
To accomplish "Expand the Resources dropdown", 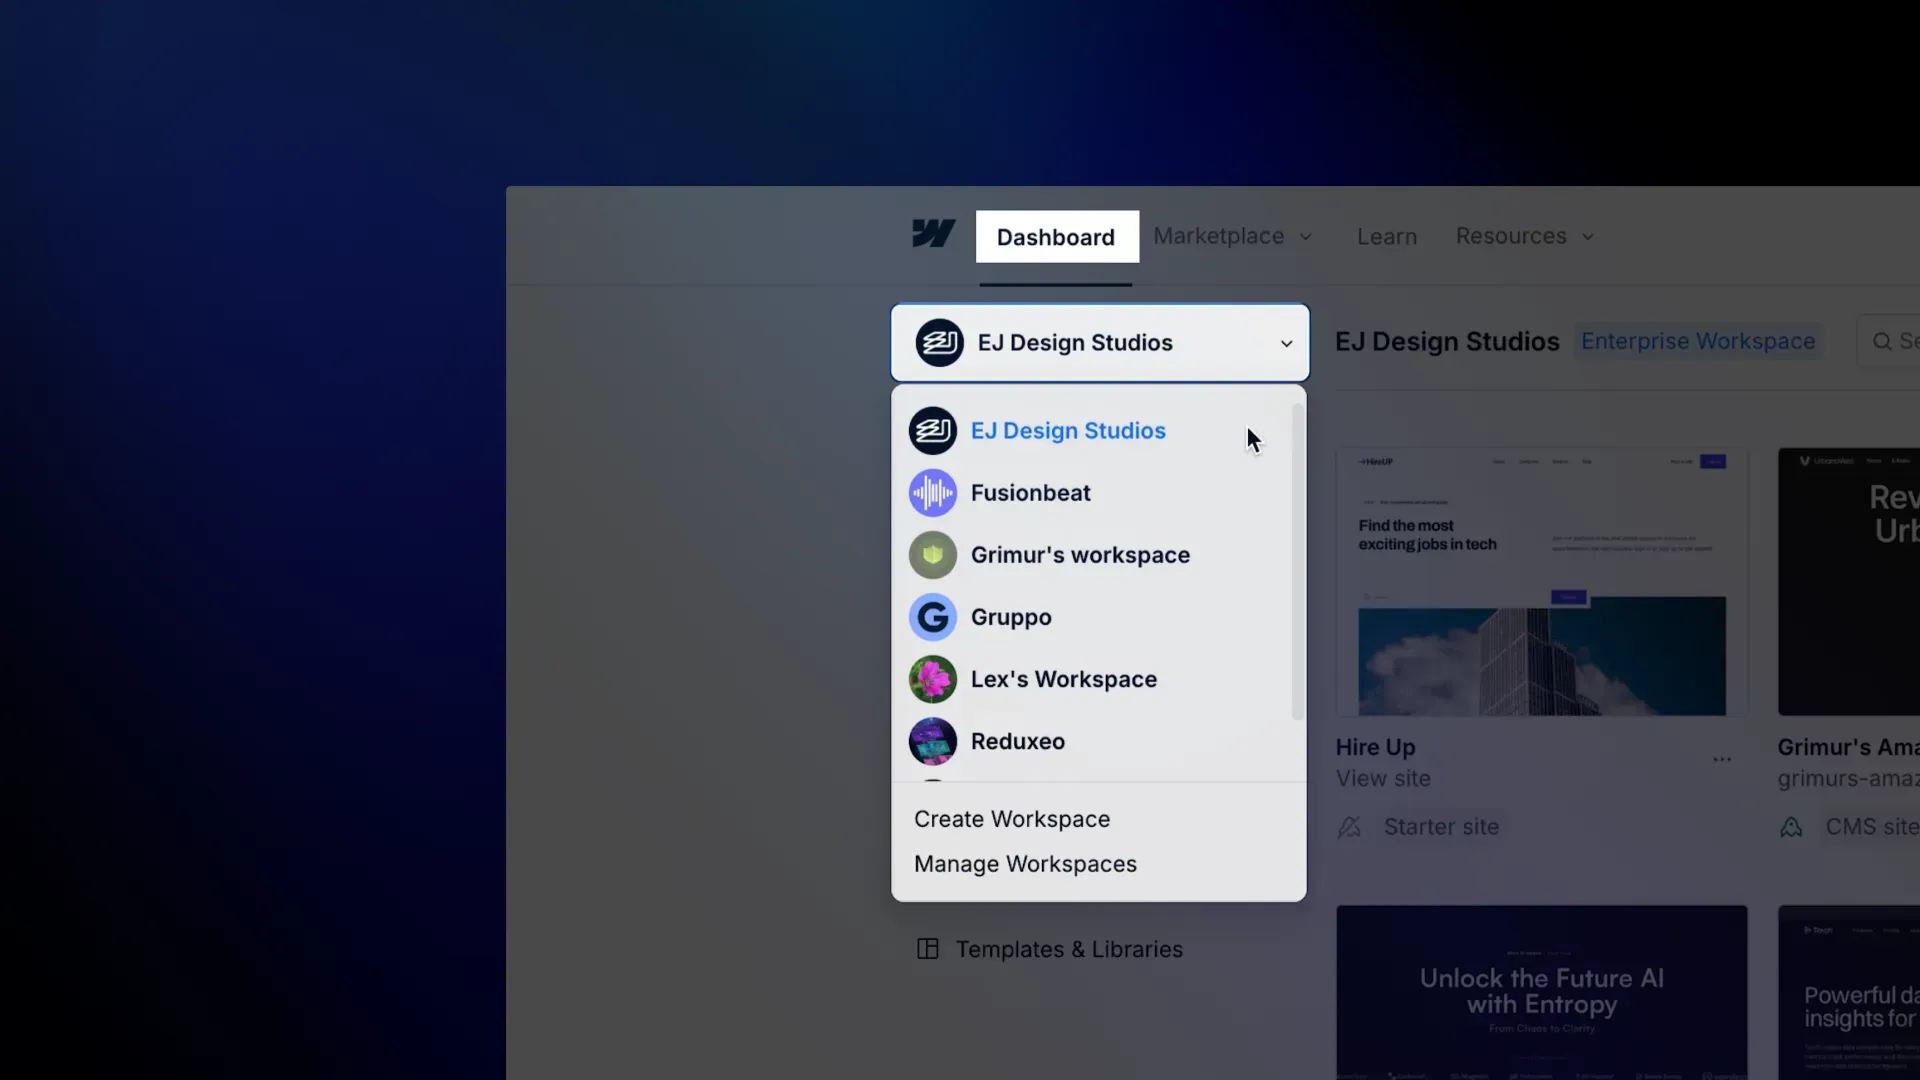I will (1523, 236).
